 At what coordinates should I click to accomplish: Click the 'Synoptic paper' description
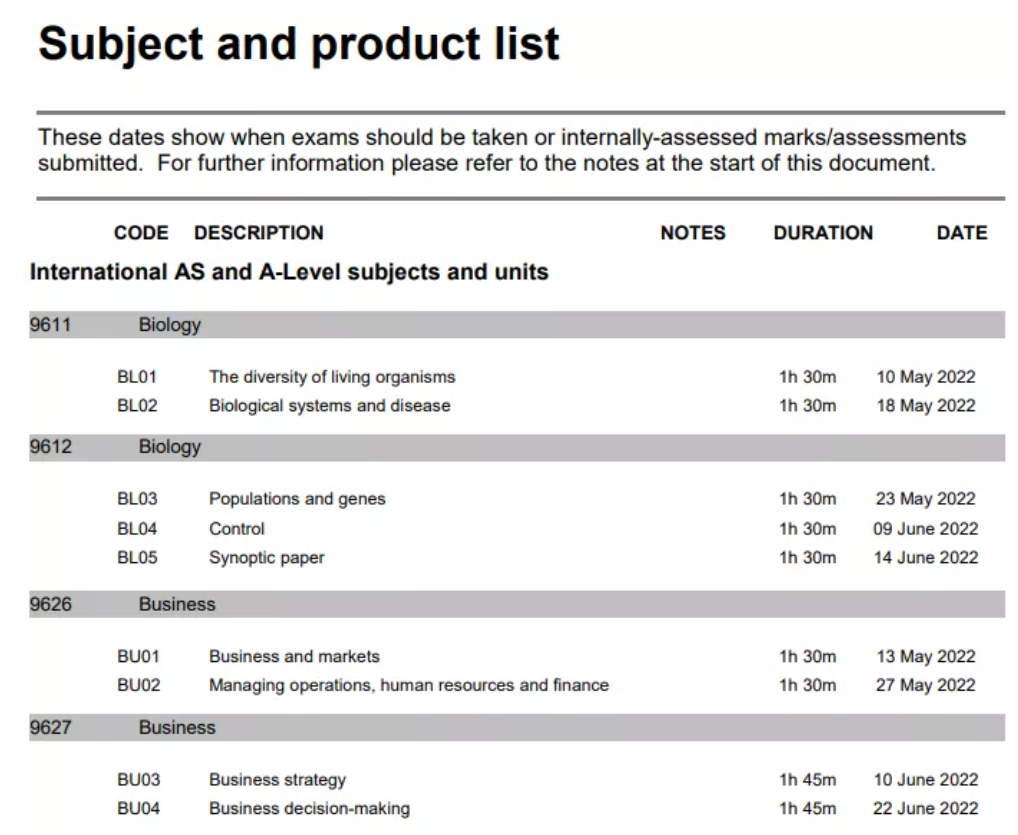pos(266,558)
